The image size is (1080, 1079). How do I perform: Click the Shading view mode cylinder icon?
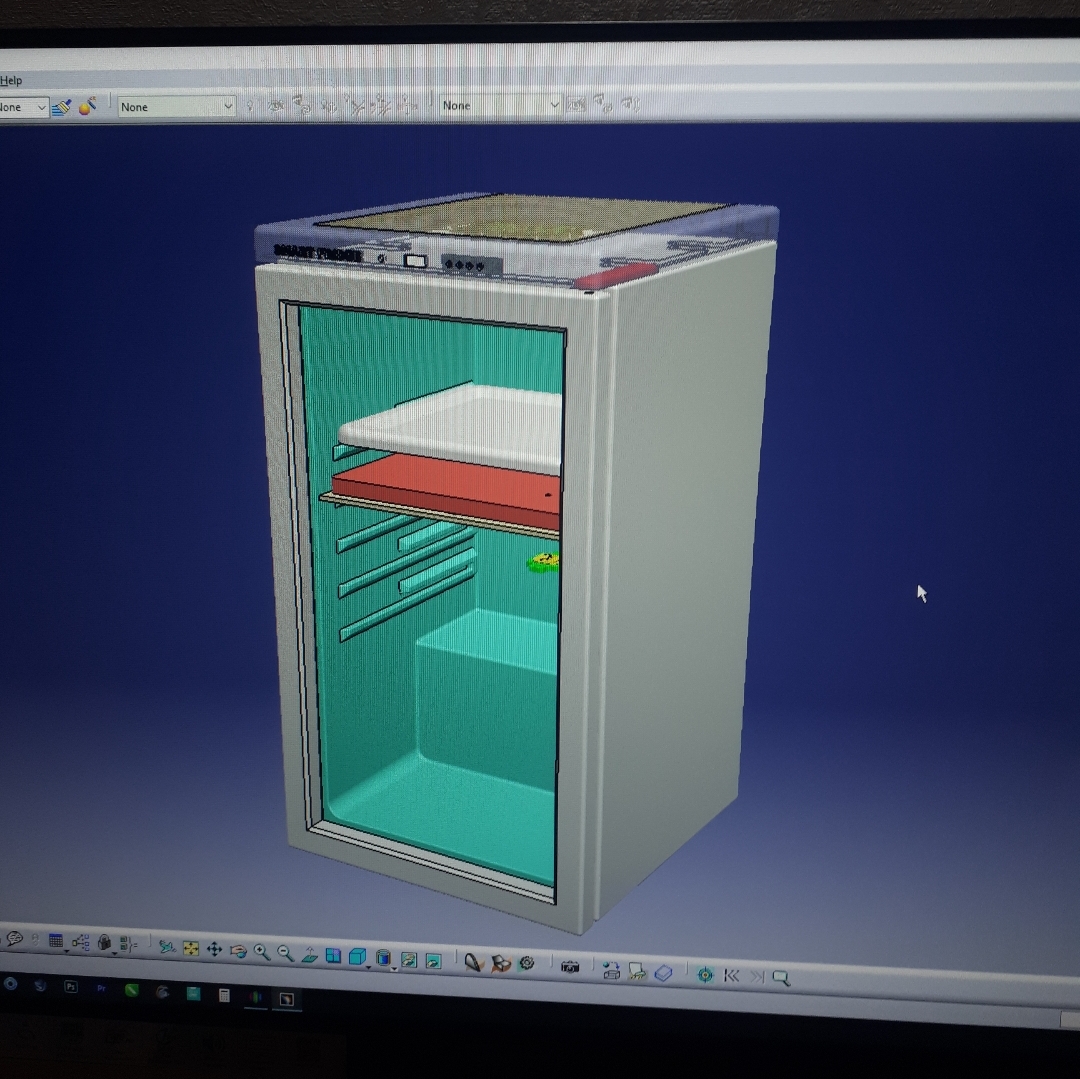[384, 958]
